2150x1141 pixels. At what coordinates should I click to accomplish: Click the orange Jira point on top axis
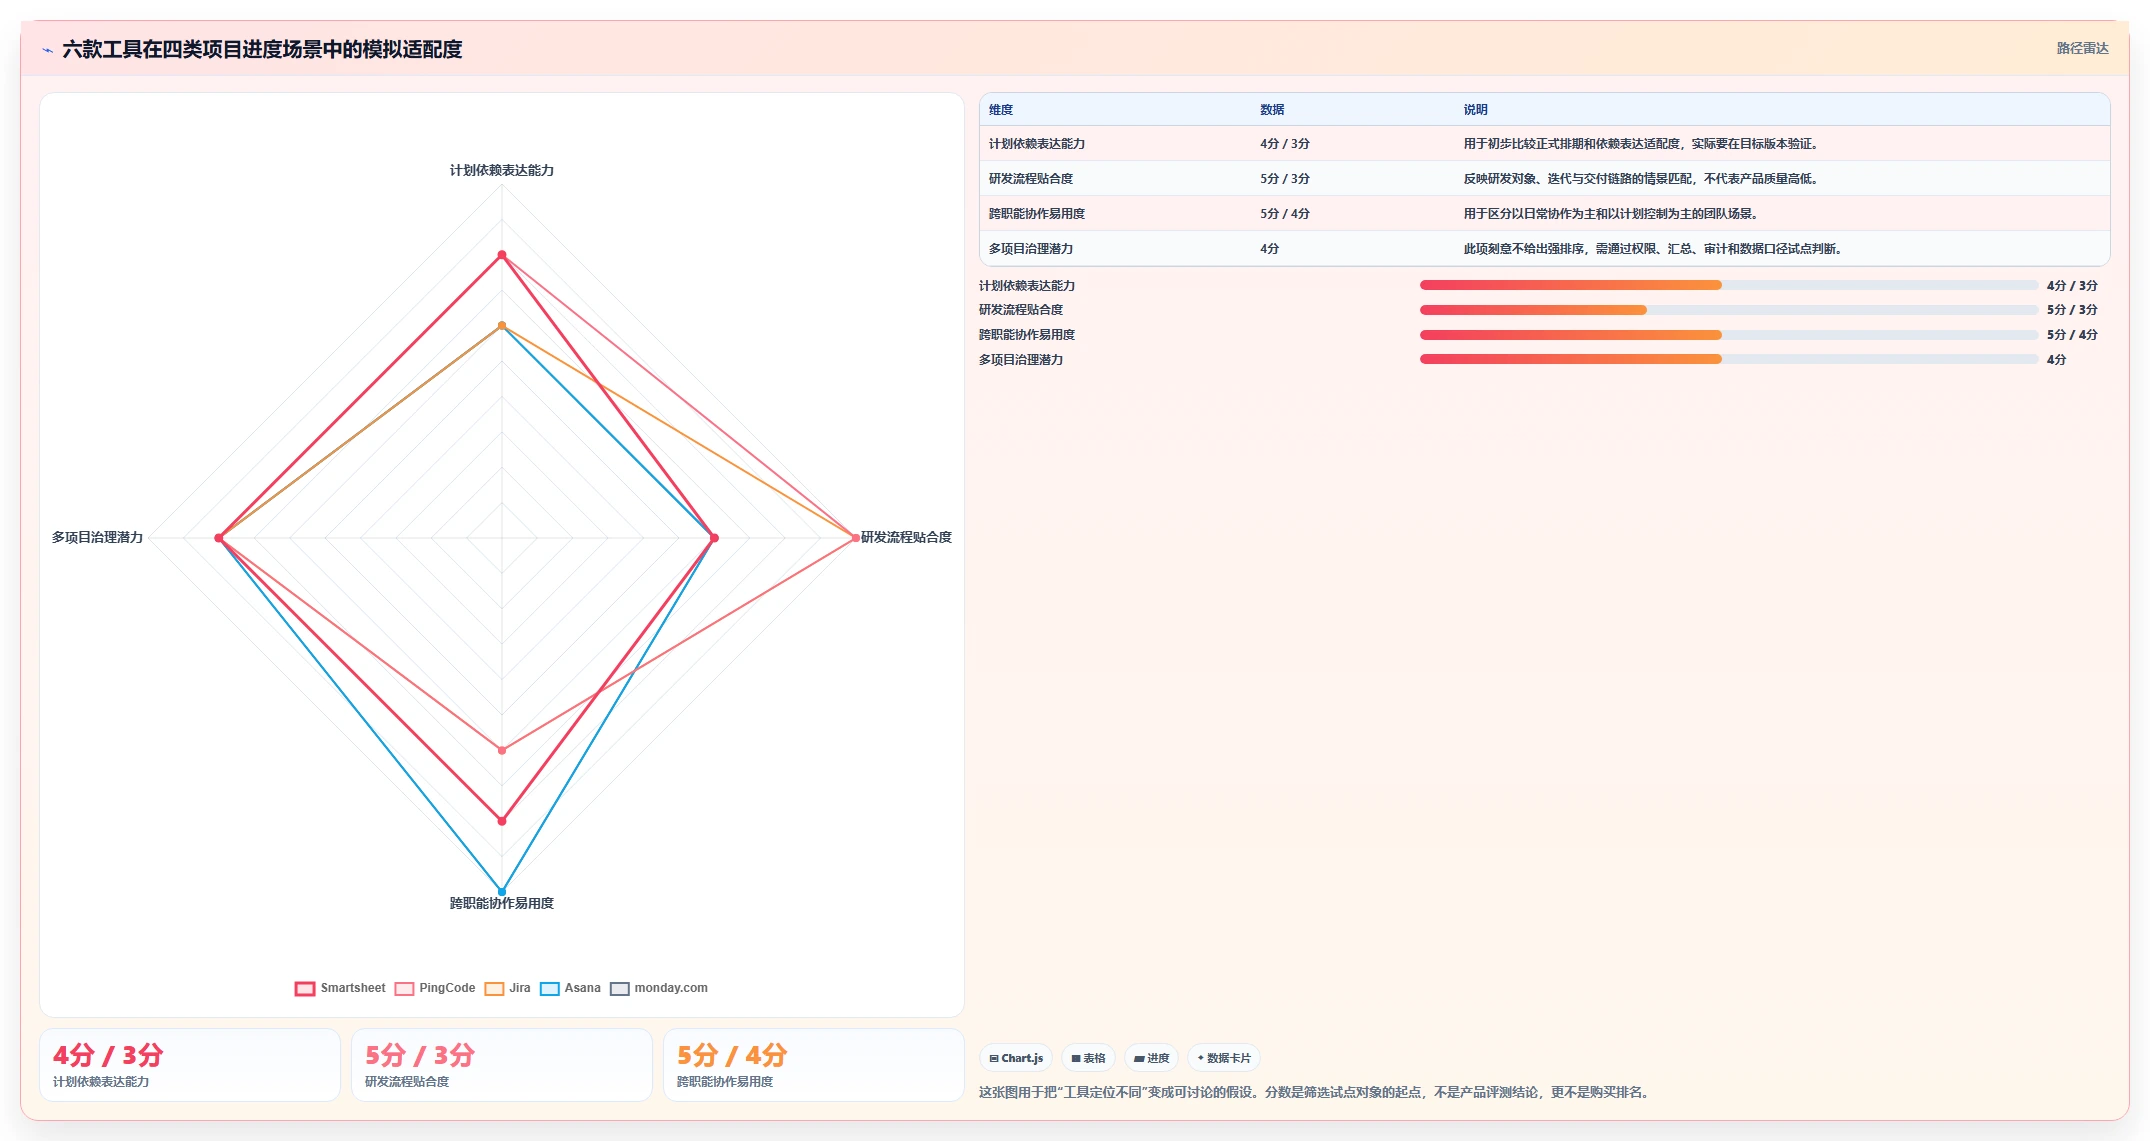[502, 326]
